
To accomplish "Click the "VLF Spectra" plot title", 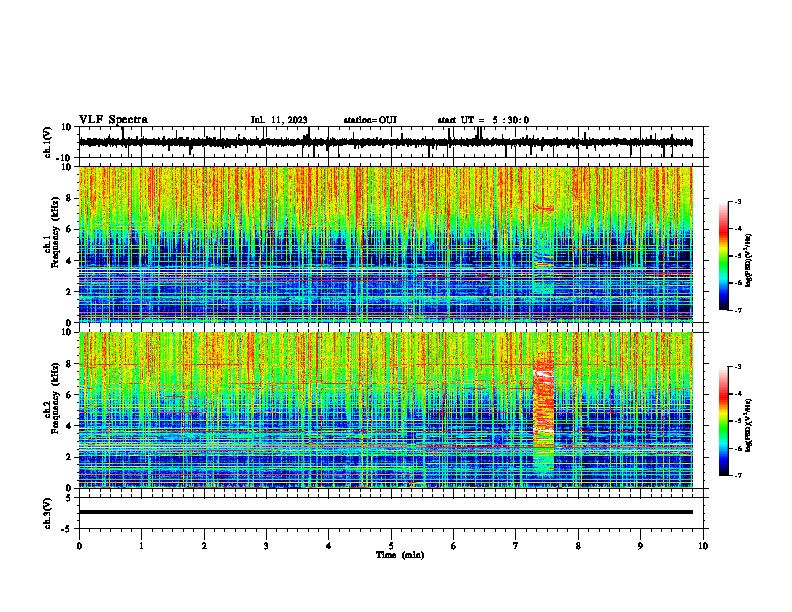I will coord(113,120).
